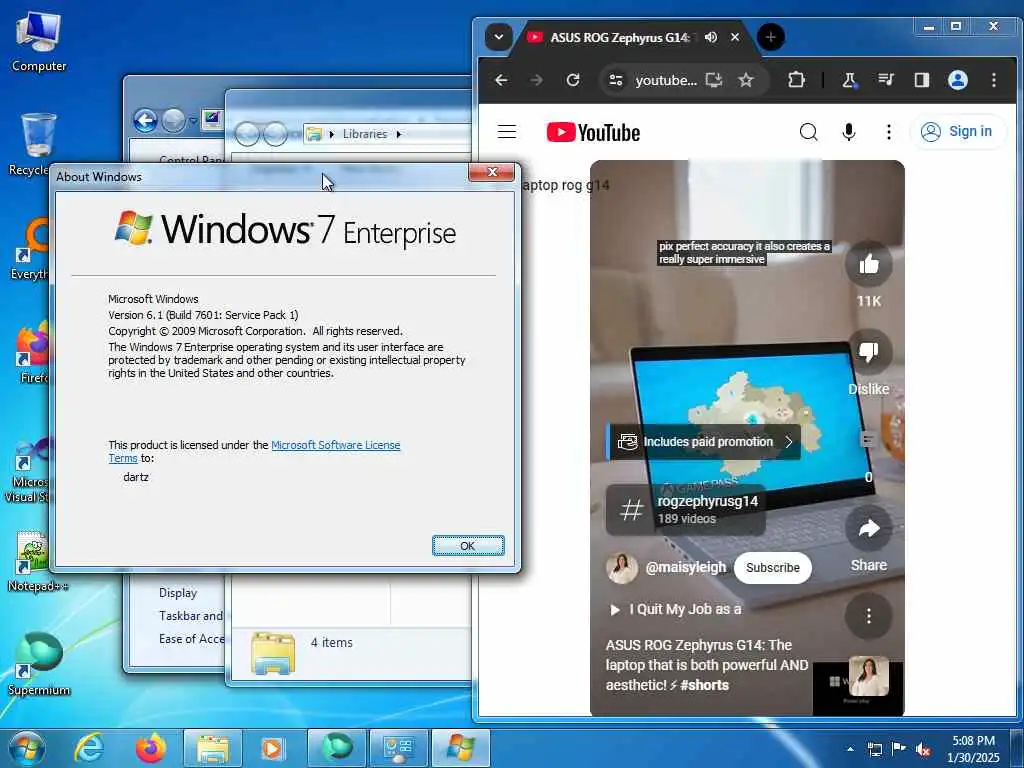Click Show desktop strip at taskbar end
Screen dimensions: 1024x768
tap(1019, 748)
